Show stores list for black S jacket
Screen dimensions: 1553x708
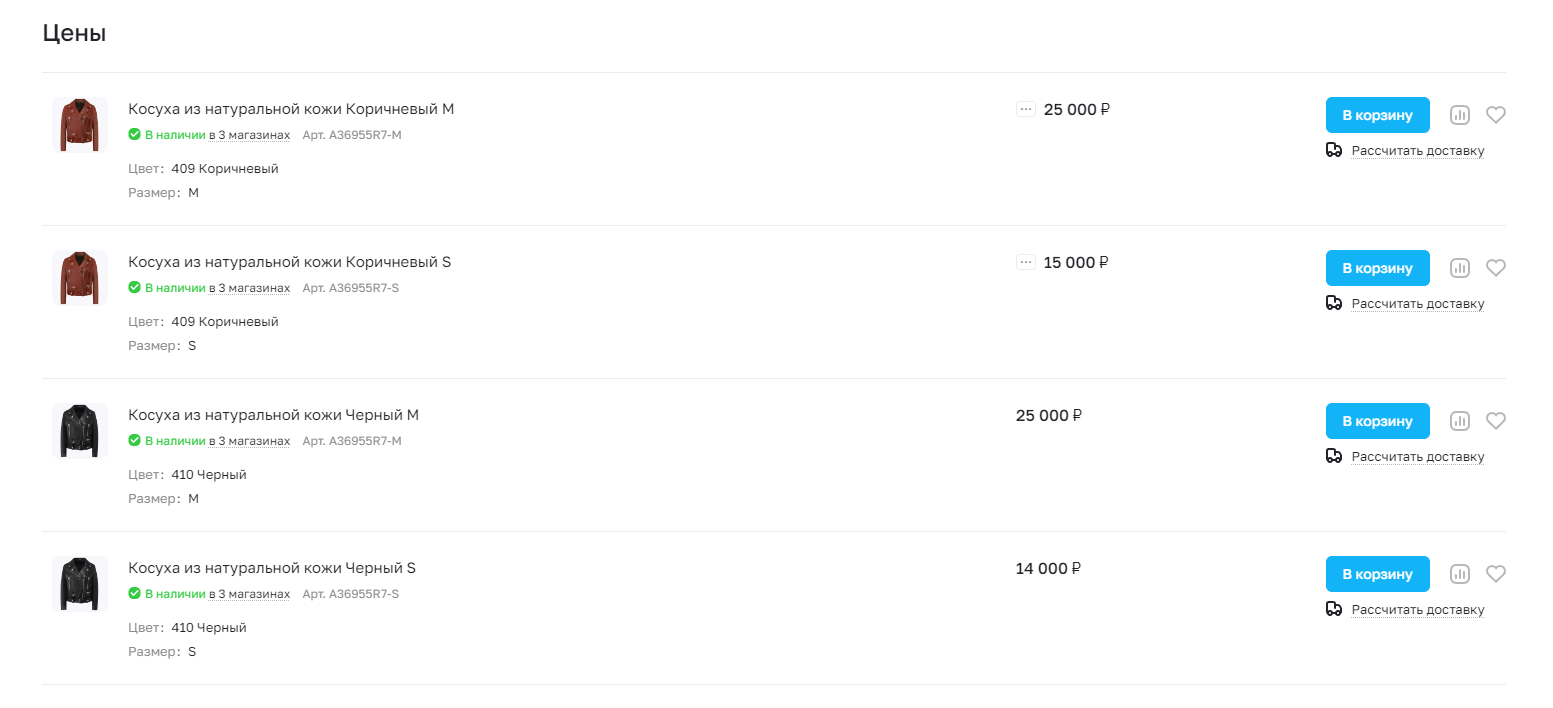249,594
